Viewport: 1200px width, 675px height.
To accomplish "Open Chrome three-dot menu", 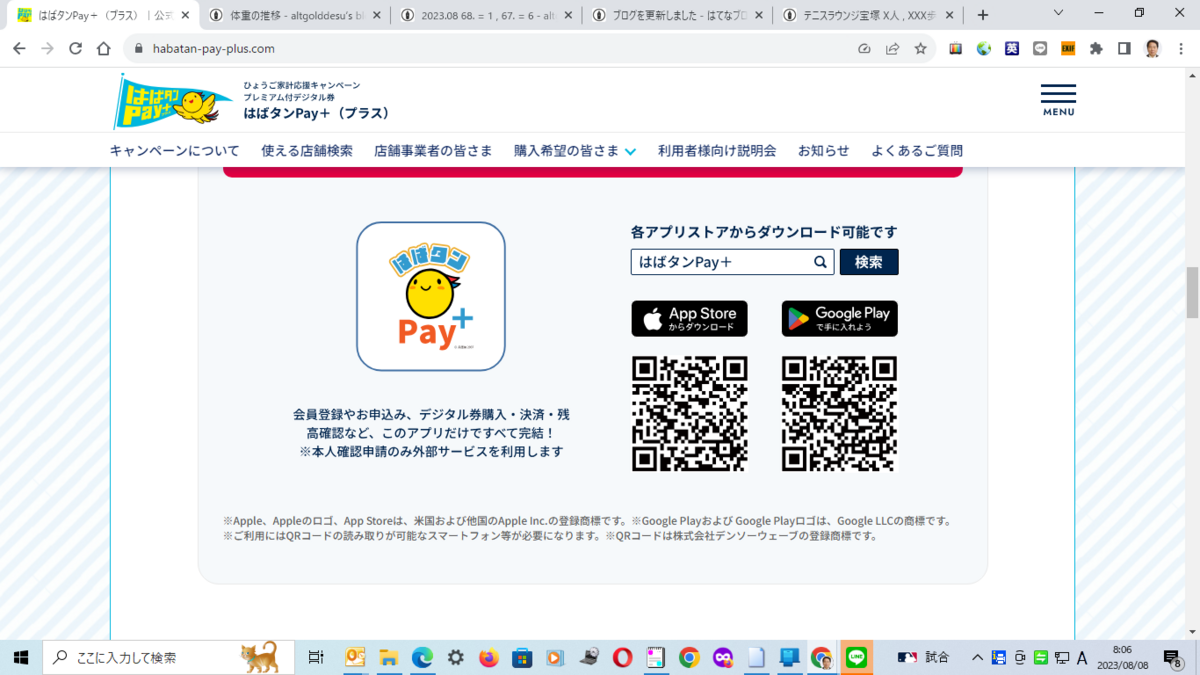I will click(x=1181, y=49).
